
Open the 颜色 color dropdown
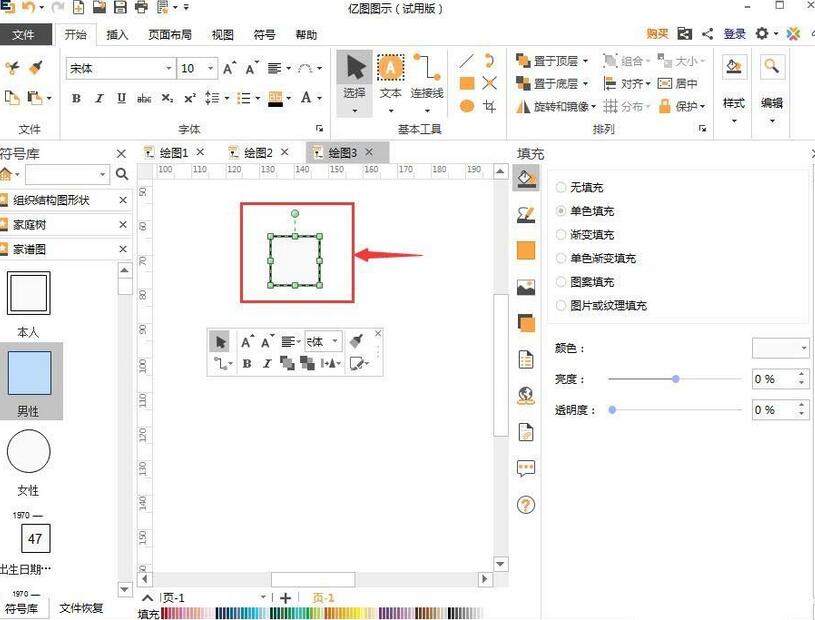pos(779,347)
